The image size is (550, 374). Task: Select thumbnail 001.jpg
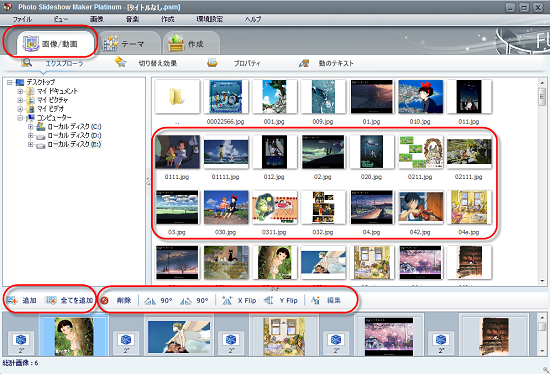click(274, 97)
